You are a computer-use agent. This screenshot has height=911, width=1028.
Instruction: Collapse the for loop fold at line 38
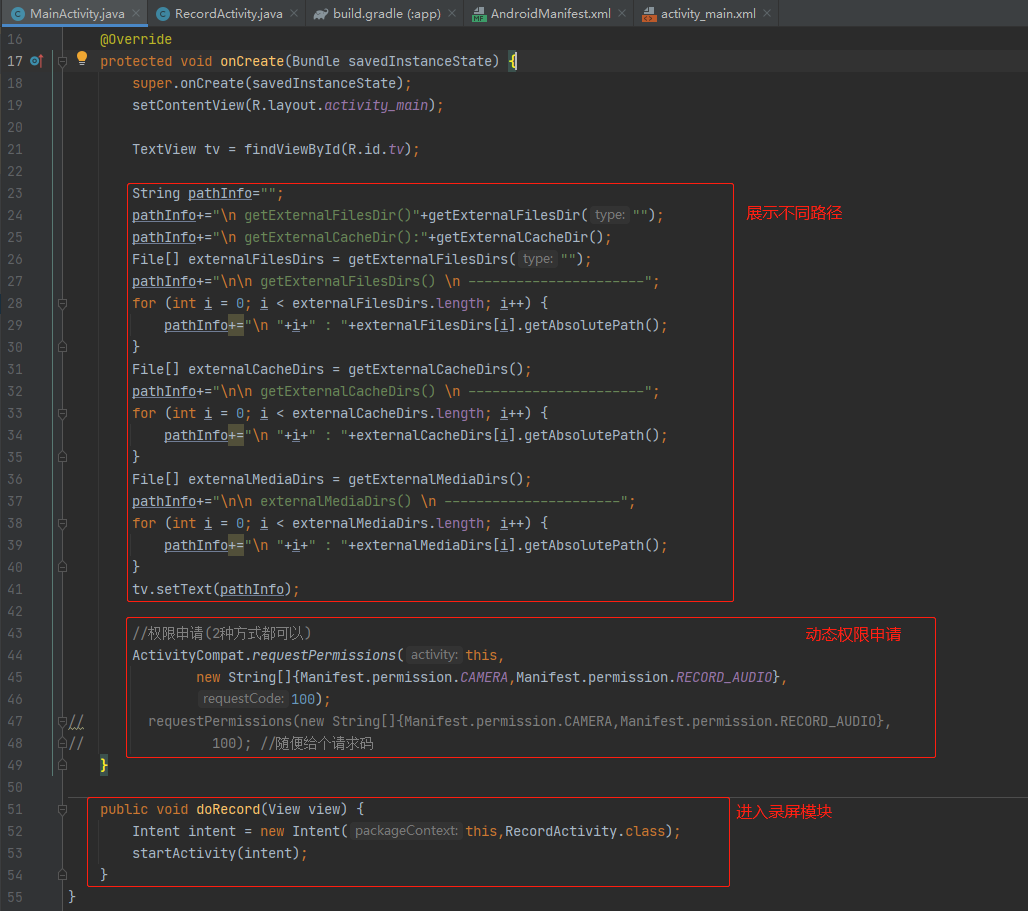(x=62, y=524)
